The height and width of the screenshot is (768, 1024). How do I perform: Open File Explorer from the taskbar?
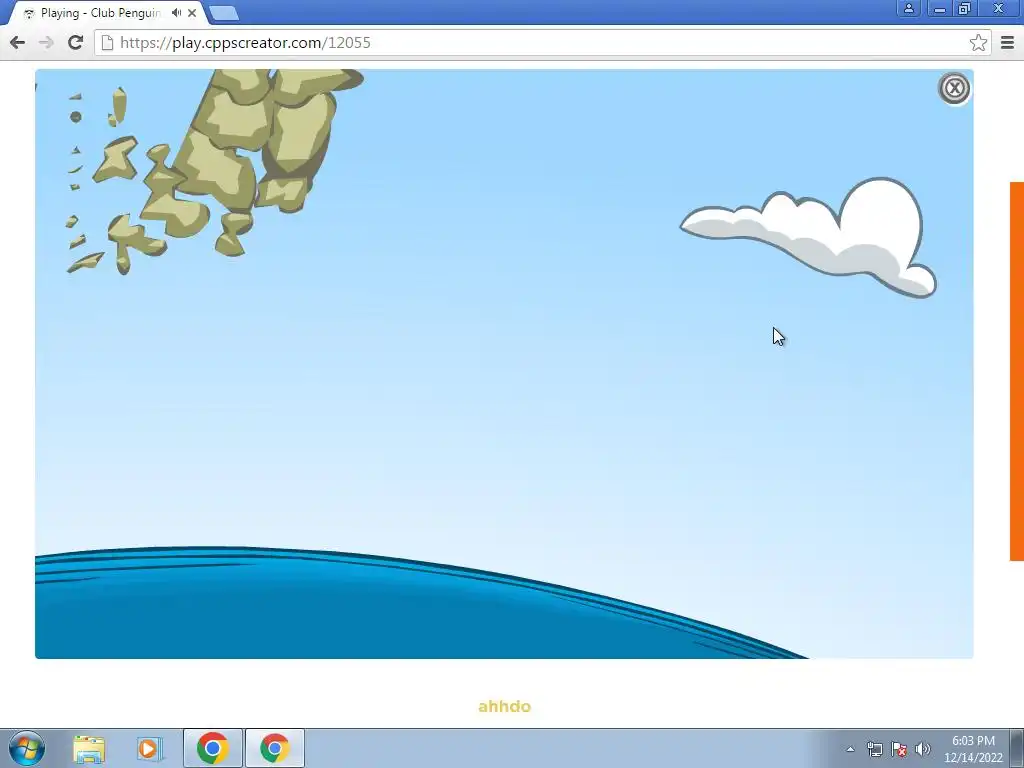click(89, 748)
